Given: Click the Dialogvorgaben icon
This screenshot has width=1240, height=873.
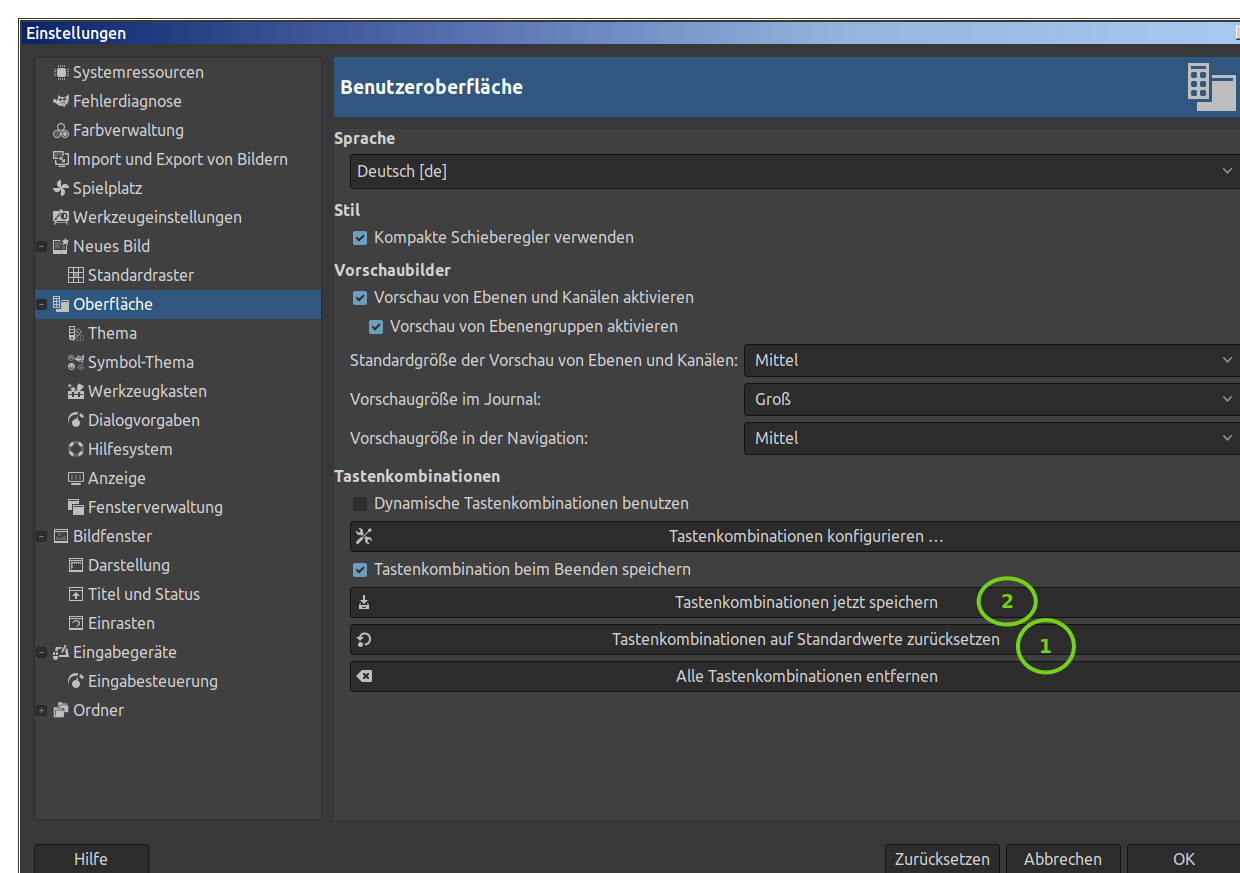Looking at the screenshot, I should click(76, 421).
